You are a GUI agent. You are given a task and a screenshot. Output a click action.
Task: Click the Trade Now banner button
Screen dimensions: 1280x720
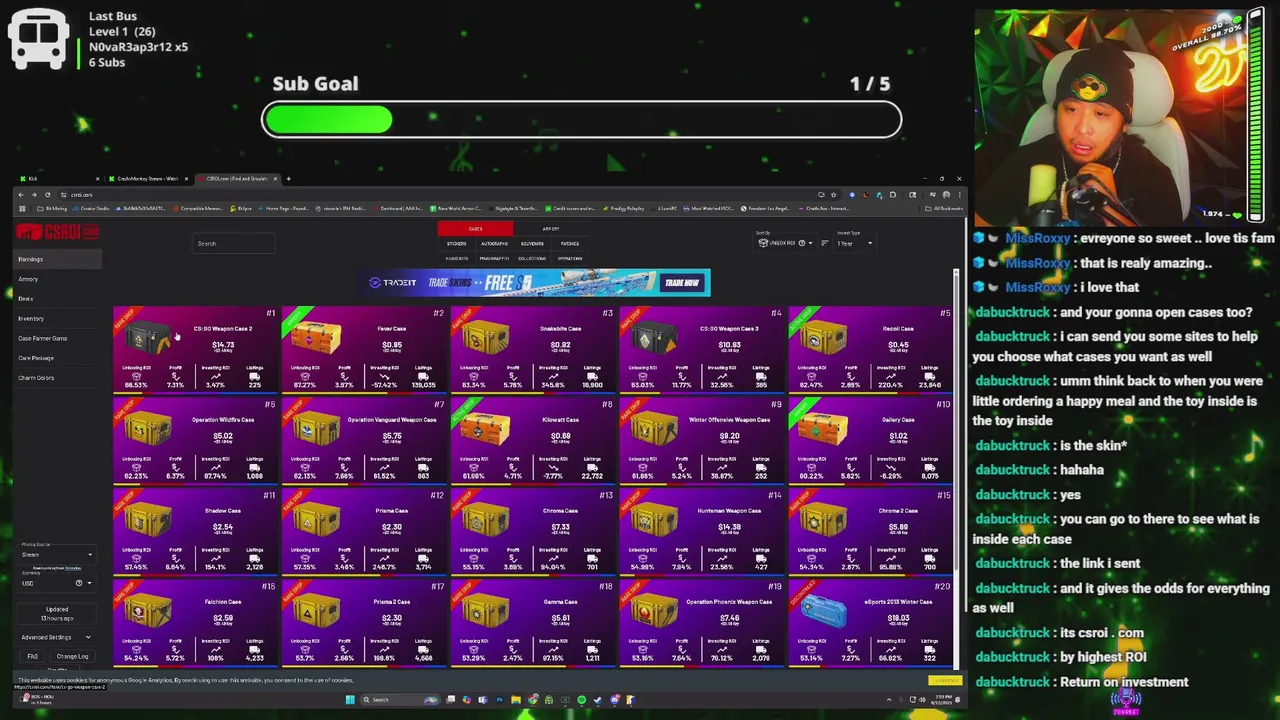tap(681, 283)
